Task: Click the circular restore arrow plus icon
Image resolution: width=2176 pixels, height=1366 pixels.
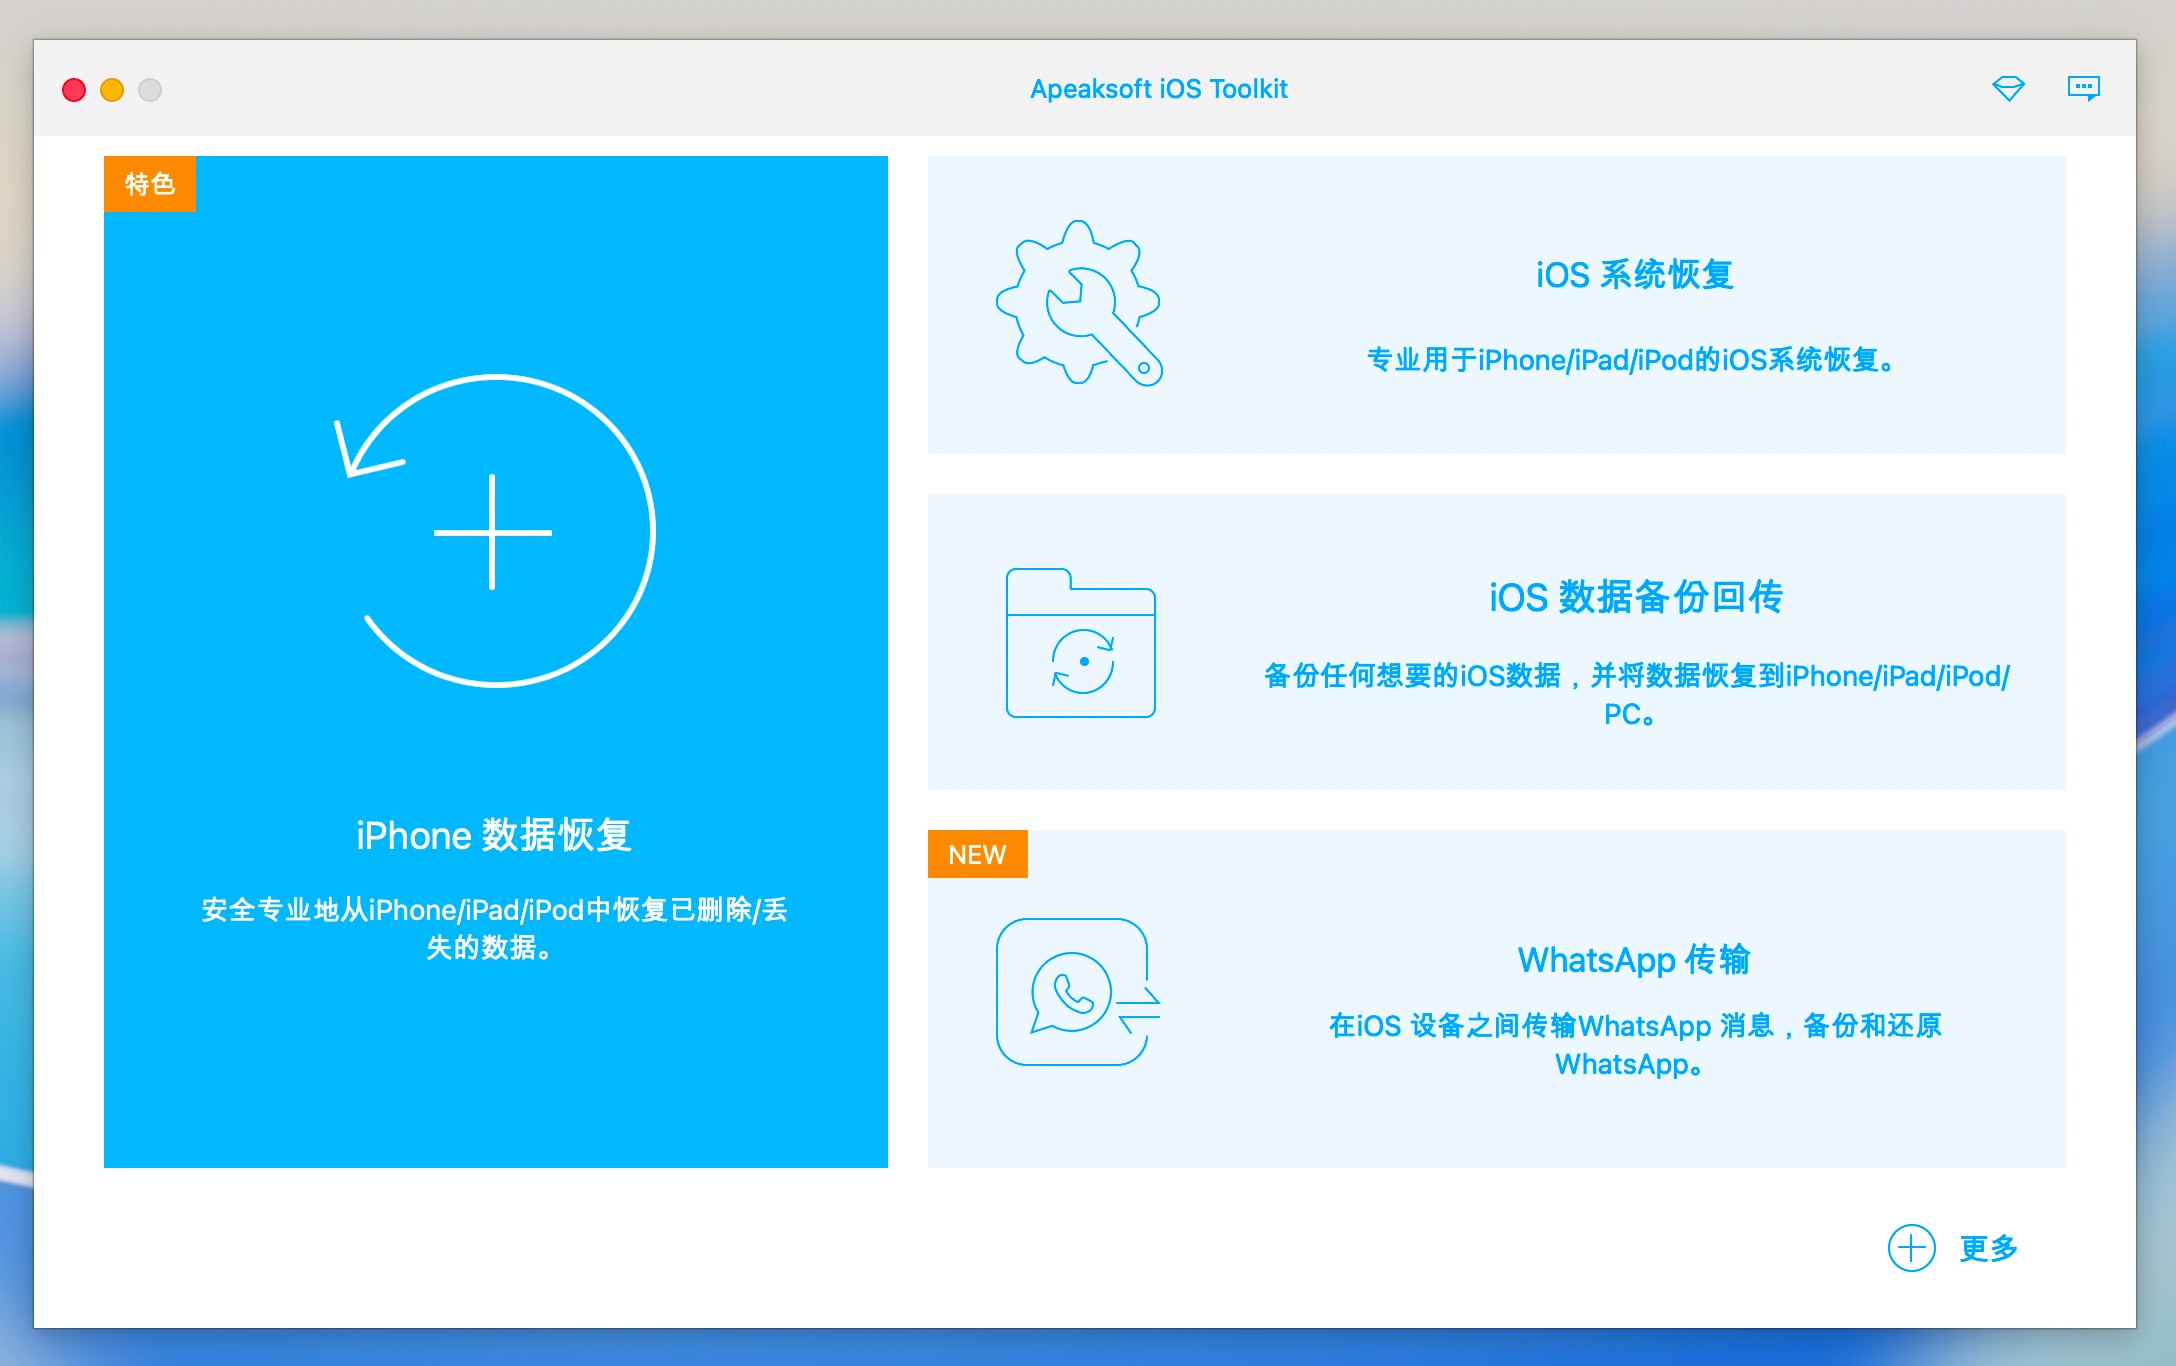Action: point(495,531)
